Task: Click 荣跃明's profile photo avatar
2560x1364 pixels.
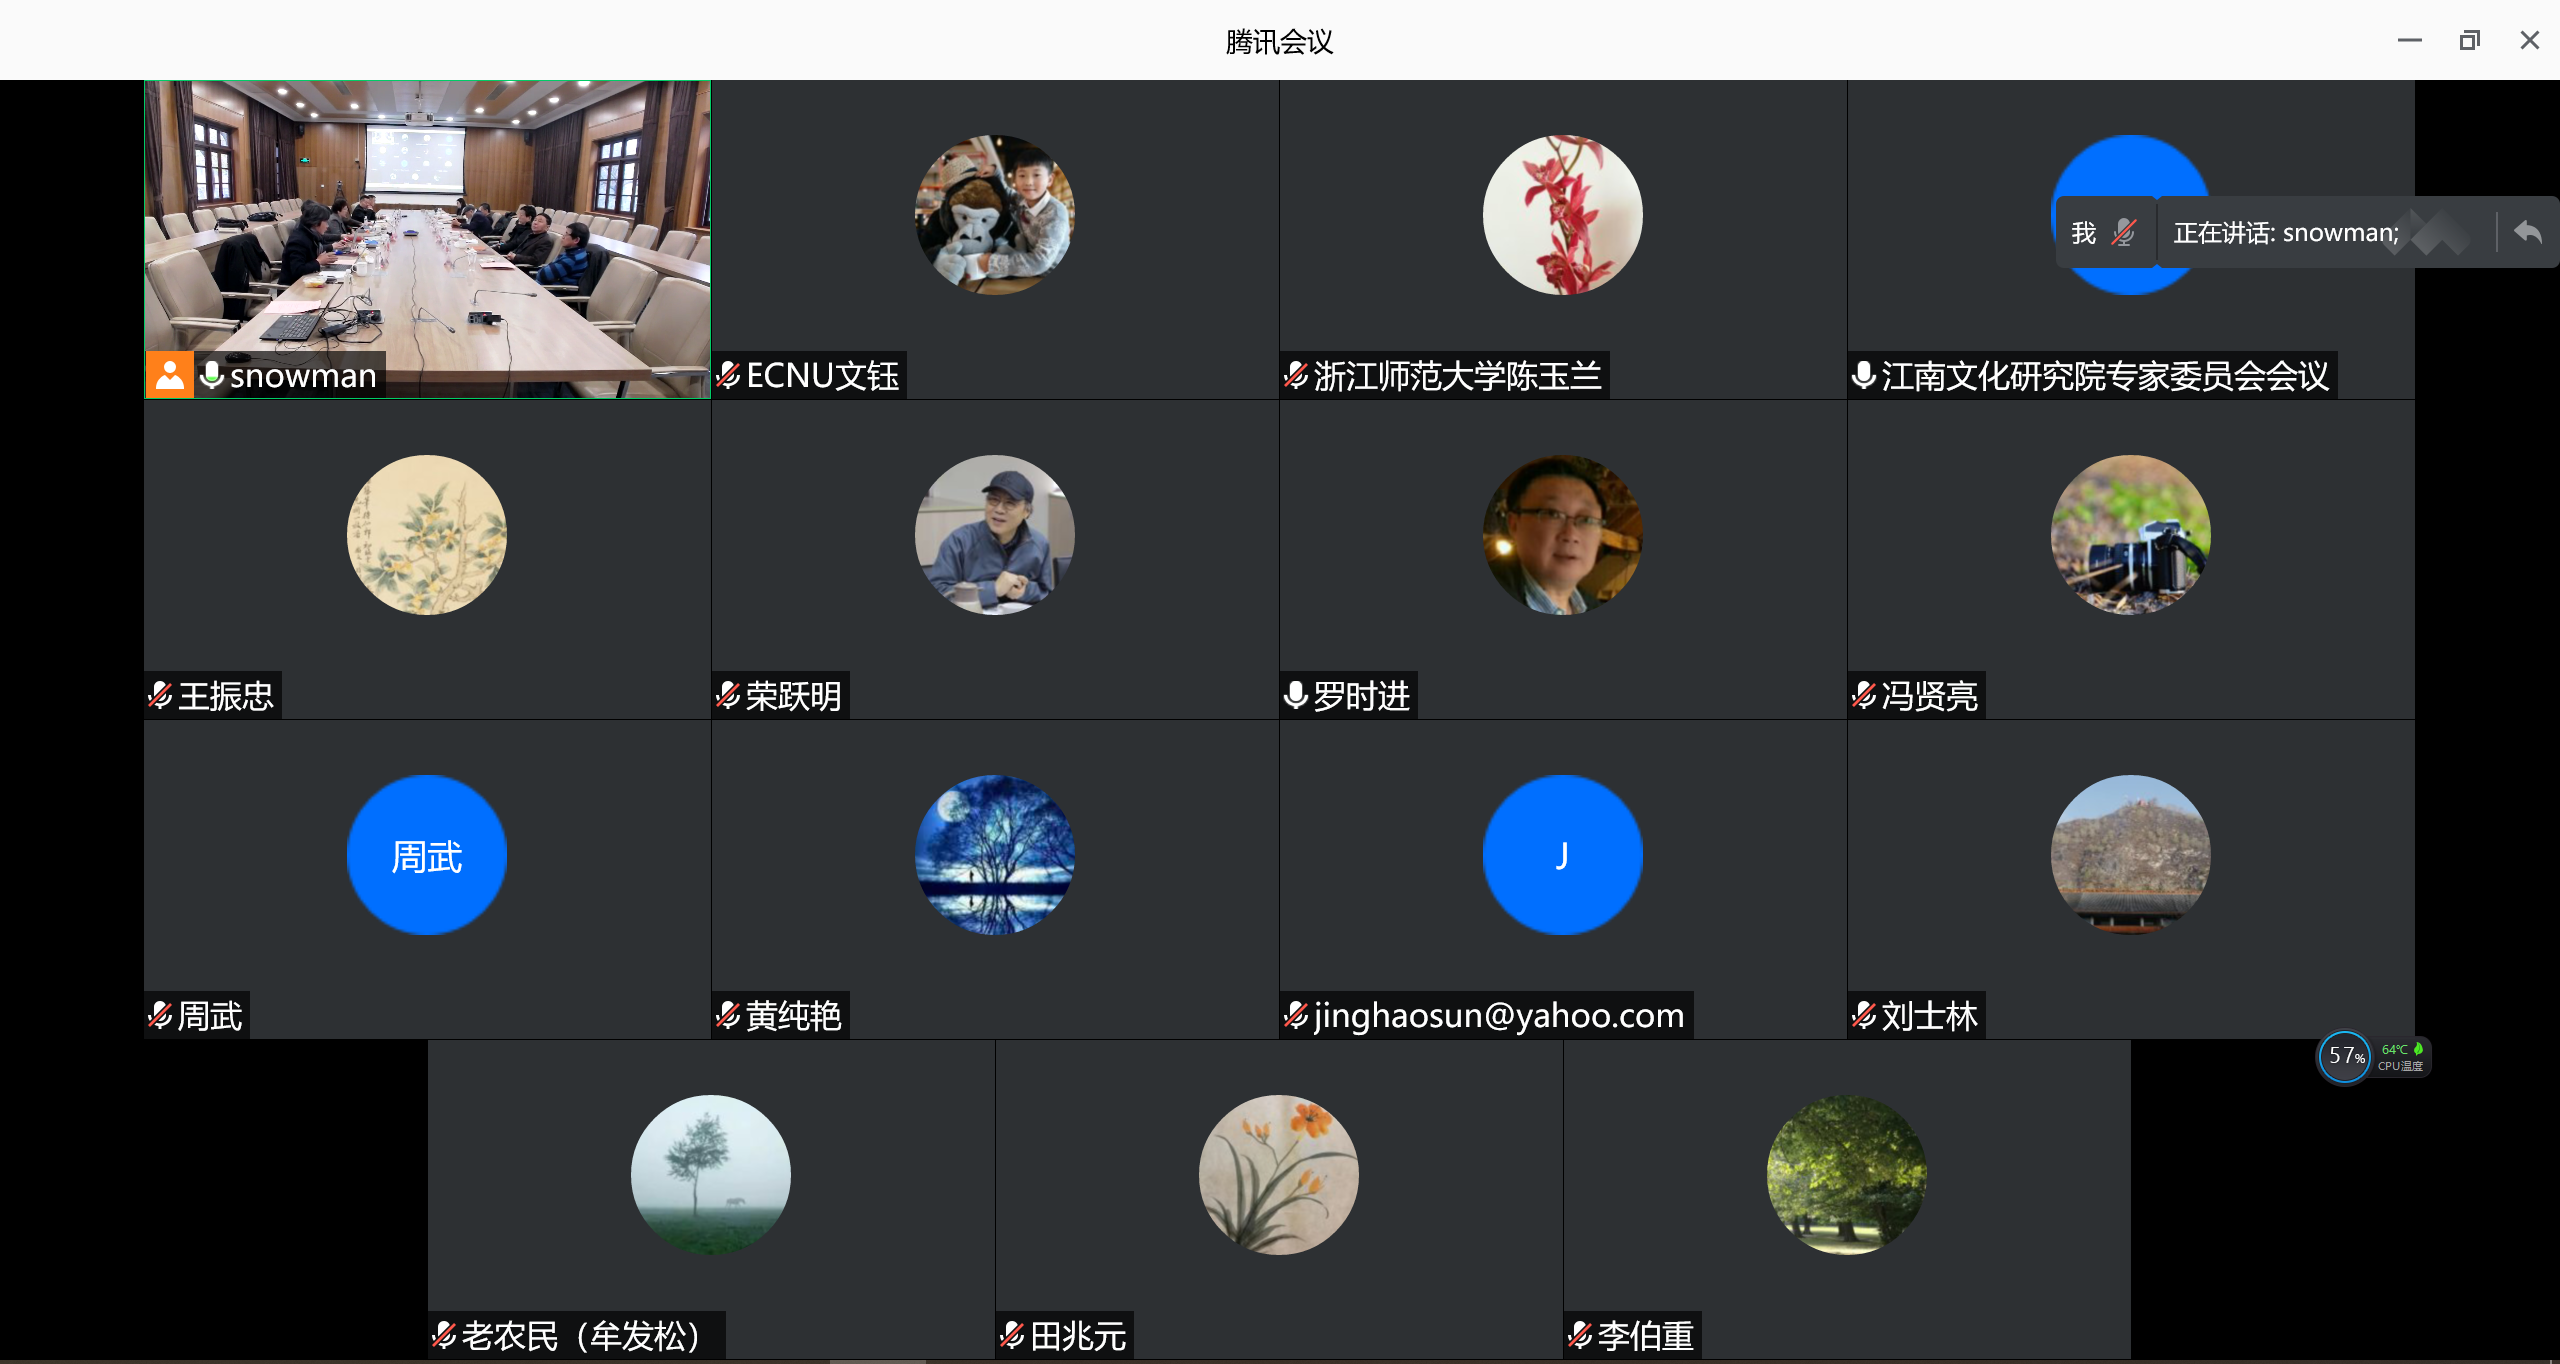Action: pos(994,535)
